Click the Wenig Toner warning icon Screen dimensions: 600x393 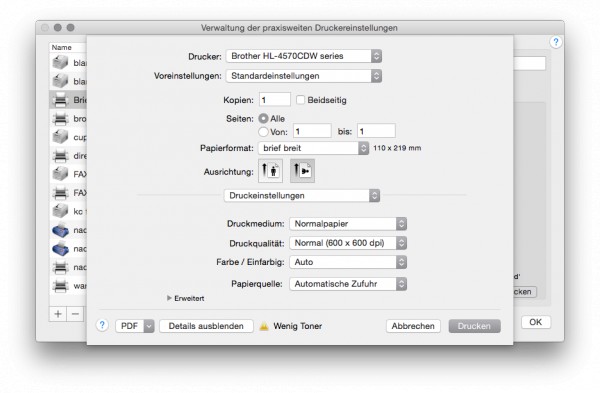264,326
